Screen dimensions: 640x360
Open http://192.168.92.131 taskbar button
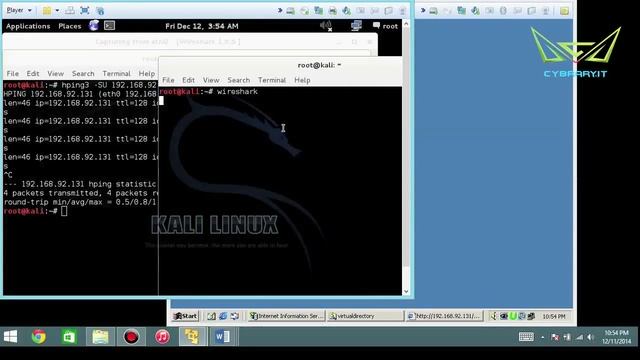point(444,316)
